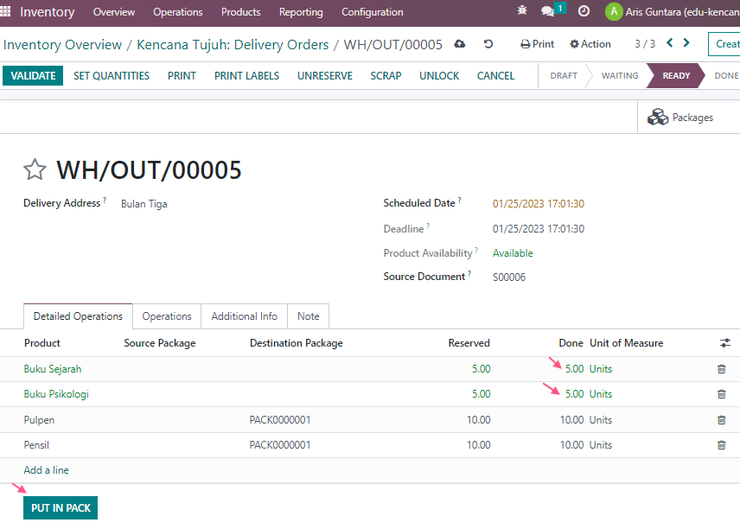Mark WH/OUT/00005 with the star icon
Screen dimensions: 740x529
[34, 170]
